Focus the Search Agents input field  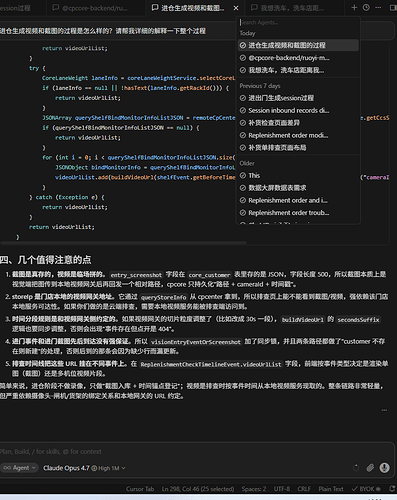click(298, 22)
